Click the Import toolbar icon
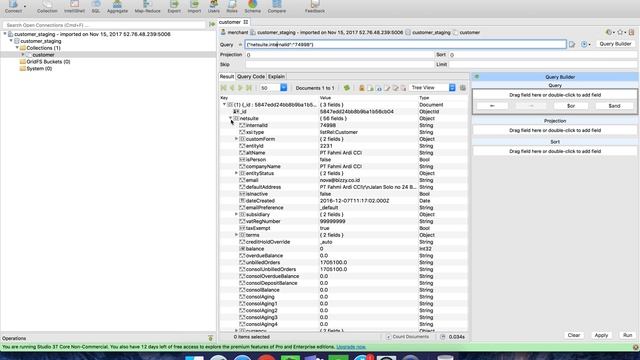640x360 pixels. point(194,6)
